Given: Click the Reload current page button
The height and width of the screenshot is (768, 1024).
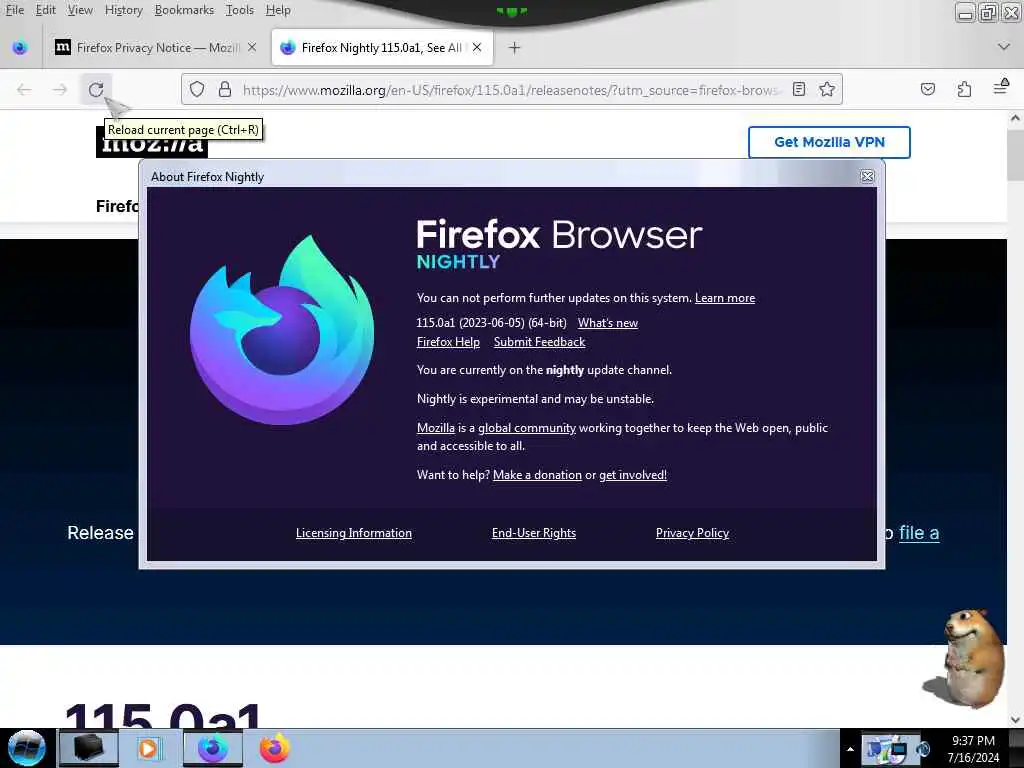Looking at the screenshot, I should tap(96, 89).
